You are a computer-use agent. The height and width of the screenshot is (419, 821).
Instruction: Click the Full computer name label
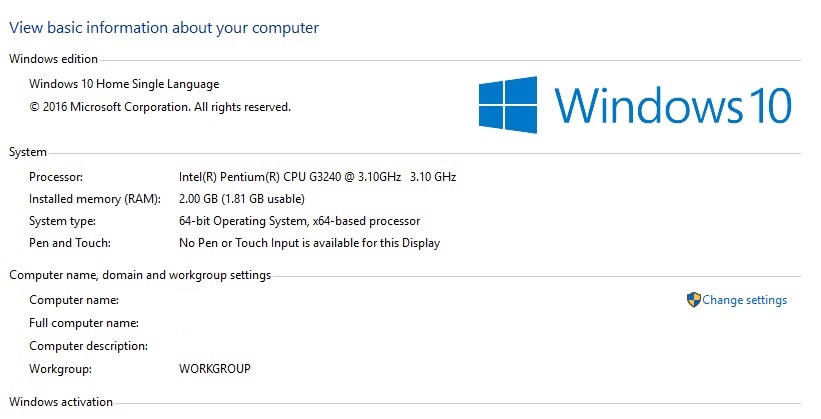(x=84, y=323)
